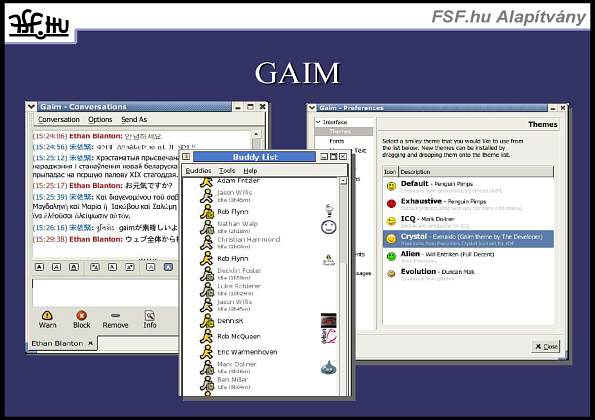Toggle bold formatting in Conversations toolbar
Screen dimensions: 595x420
click(x=39, y=267)
